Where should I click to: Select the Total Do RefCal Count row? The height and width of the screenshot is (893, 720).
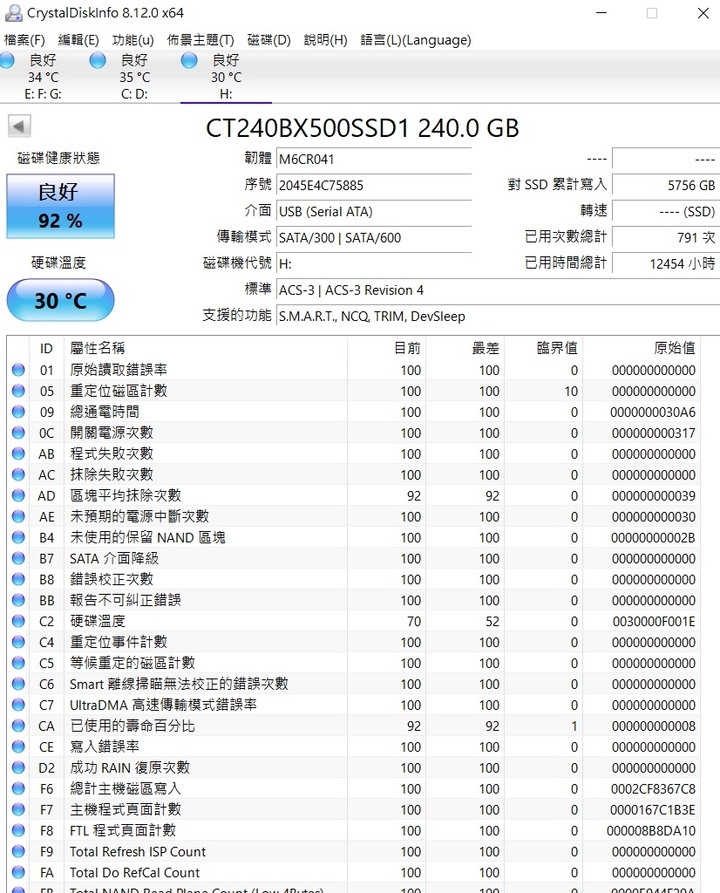[354, 872]
